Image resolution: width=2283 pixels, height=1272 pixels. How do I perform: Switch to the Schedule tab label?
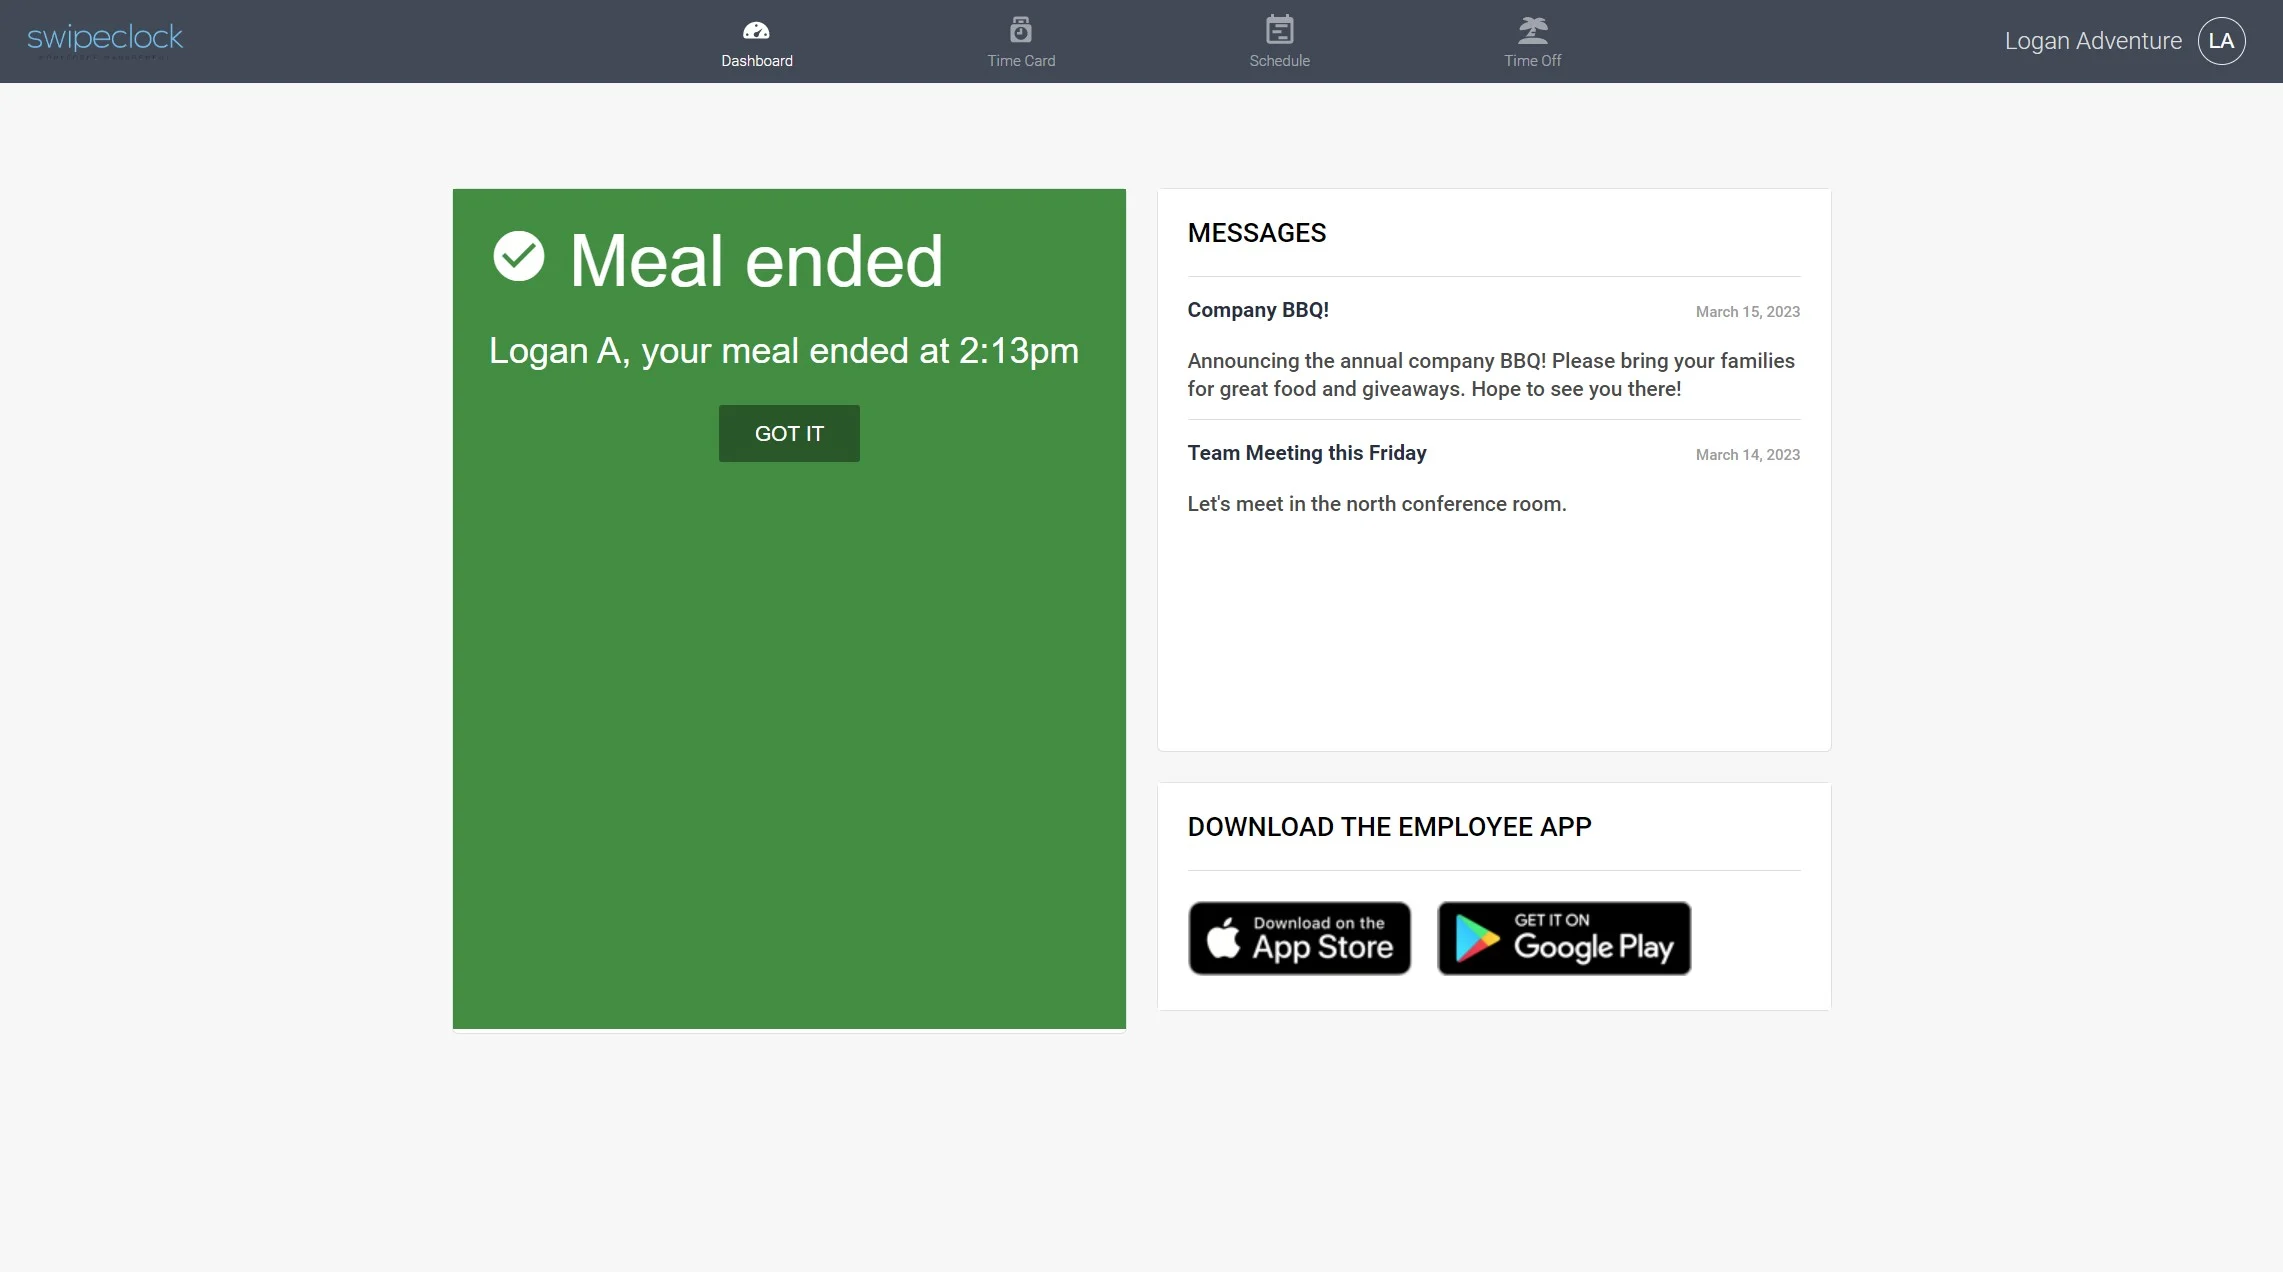pyautogui.click(x=1279, y=61)
